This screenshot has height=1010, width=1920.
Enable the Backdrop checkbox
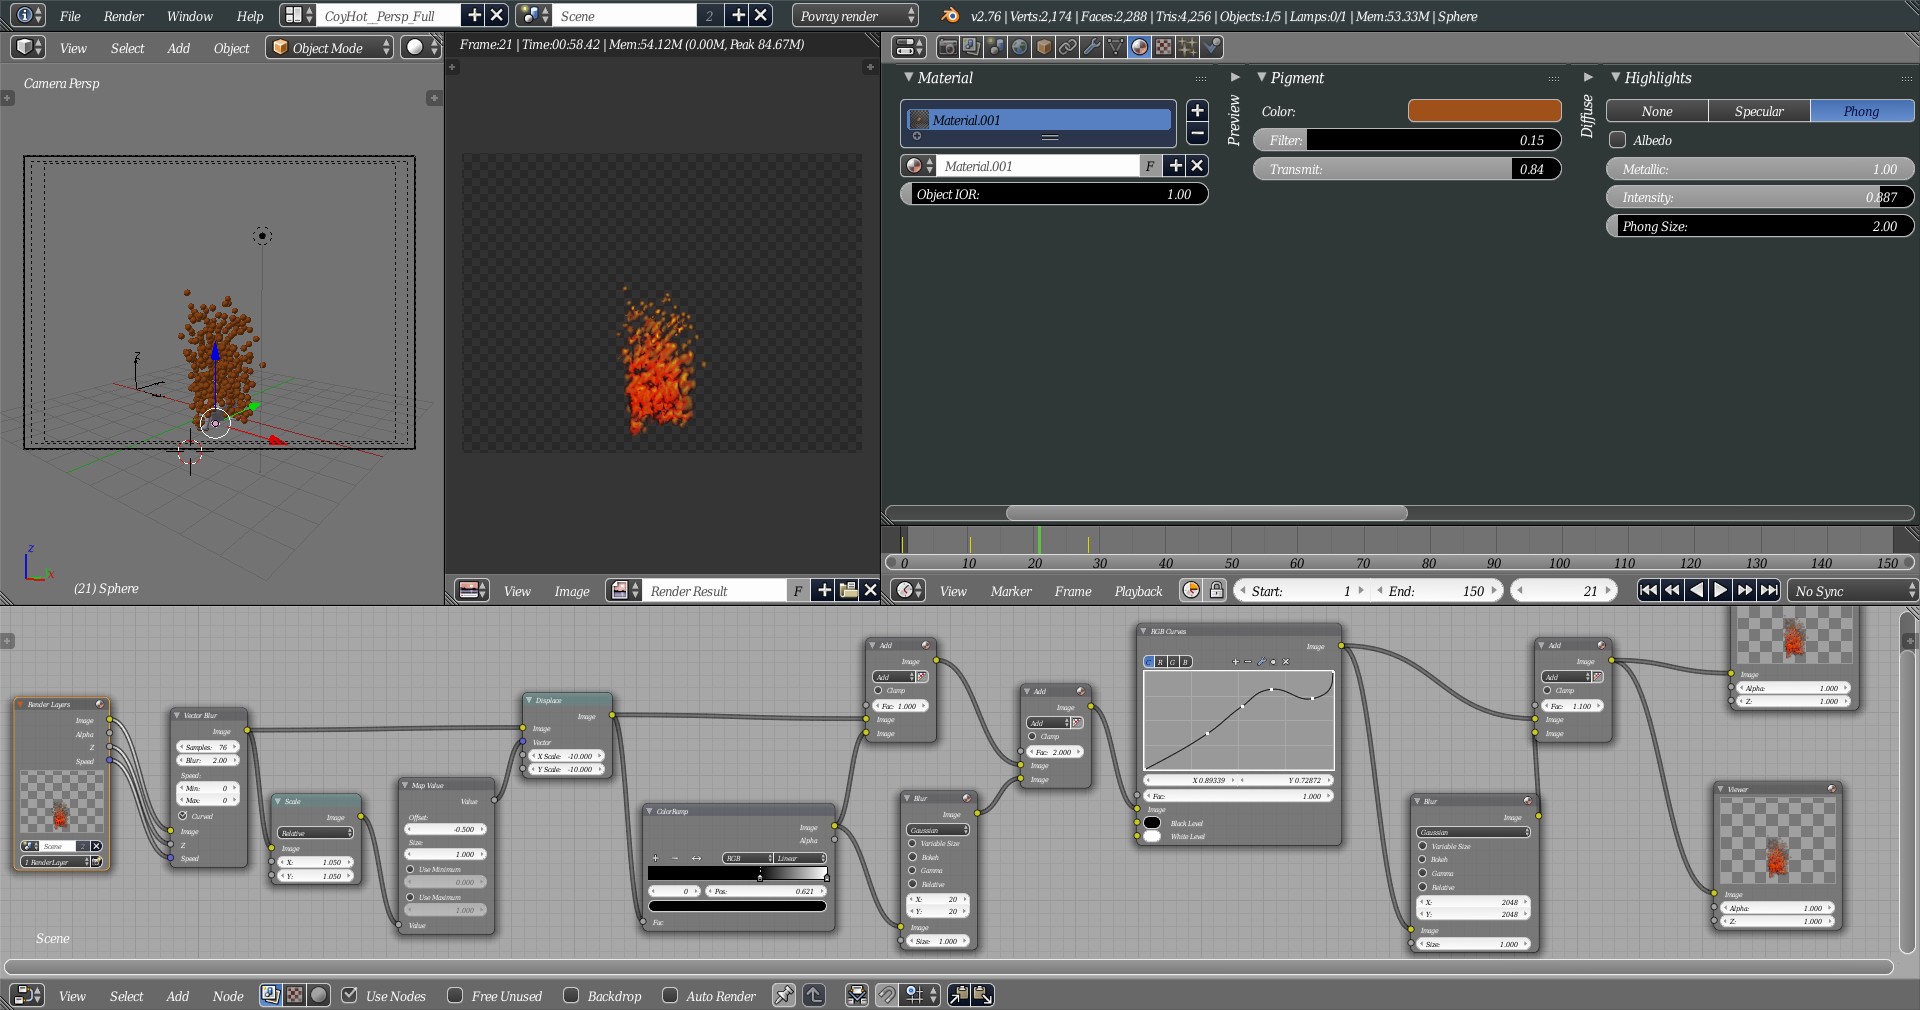572,995
